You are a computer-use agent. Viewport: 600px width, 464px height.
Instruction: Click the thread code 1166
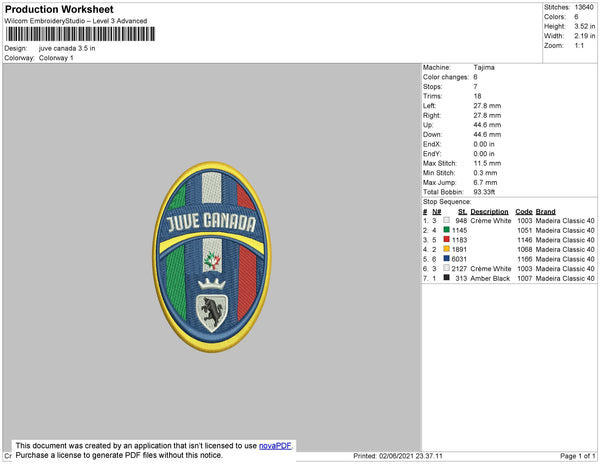pos(525,259)
